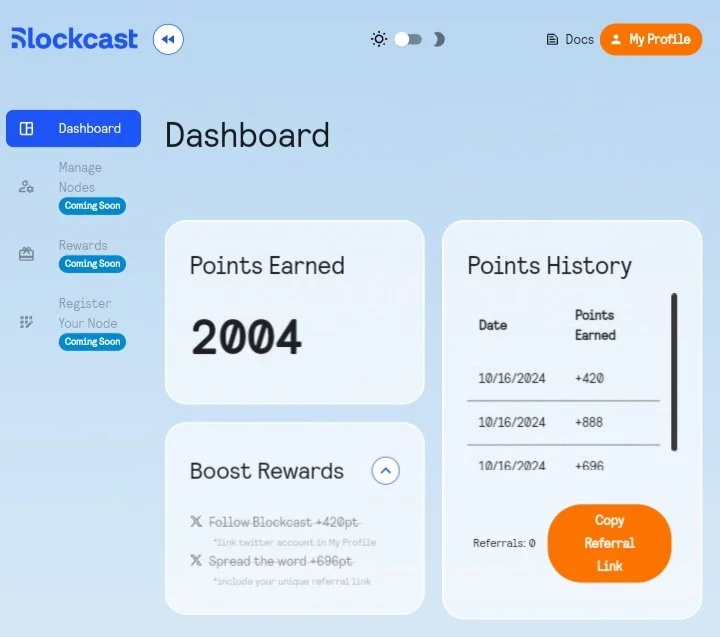Click the Docs document icon
Screen dimensions: 720x637
click(552, 39)
